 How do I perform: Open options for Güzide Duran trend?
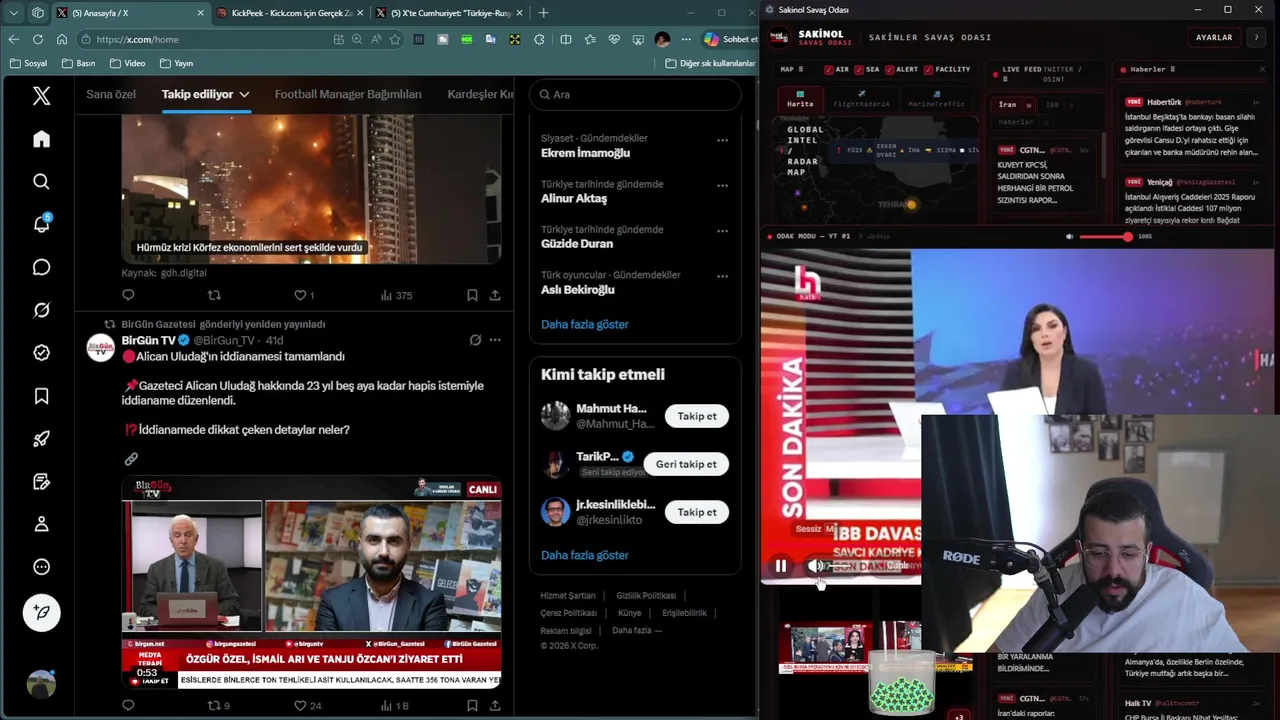pos(722,232)
